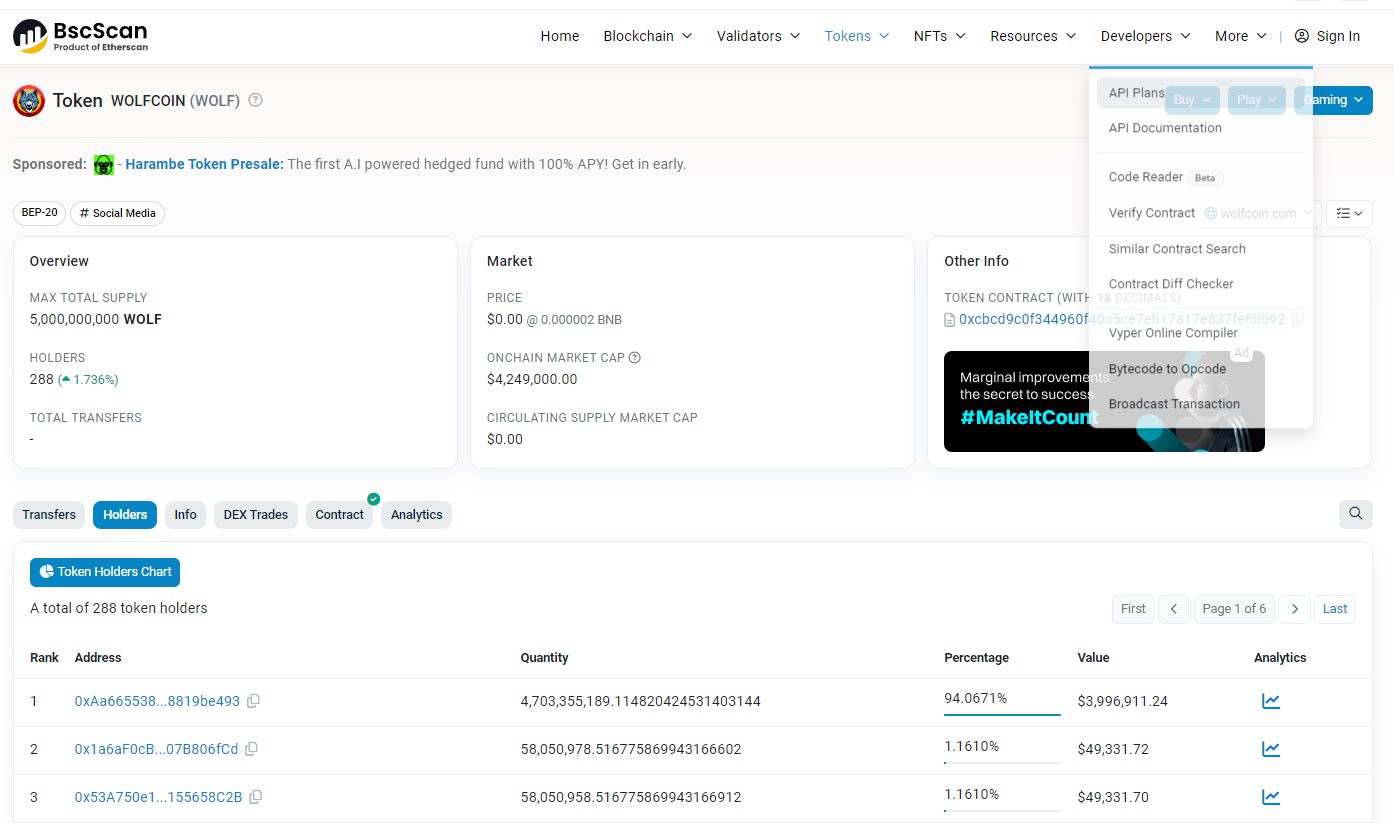Click the Harambe Token sponsor icon
This screenshot has width=1394, height=823.
pos(104,165)
